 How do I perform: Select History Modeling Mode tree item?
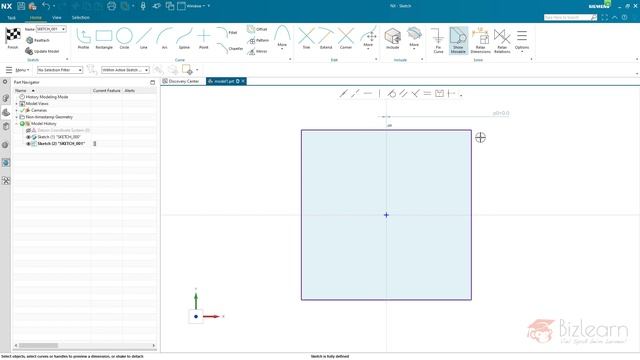[47, 97]
